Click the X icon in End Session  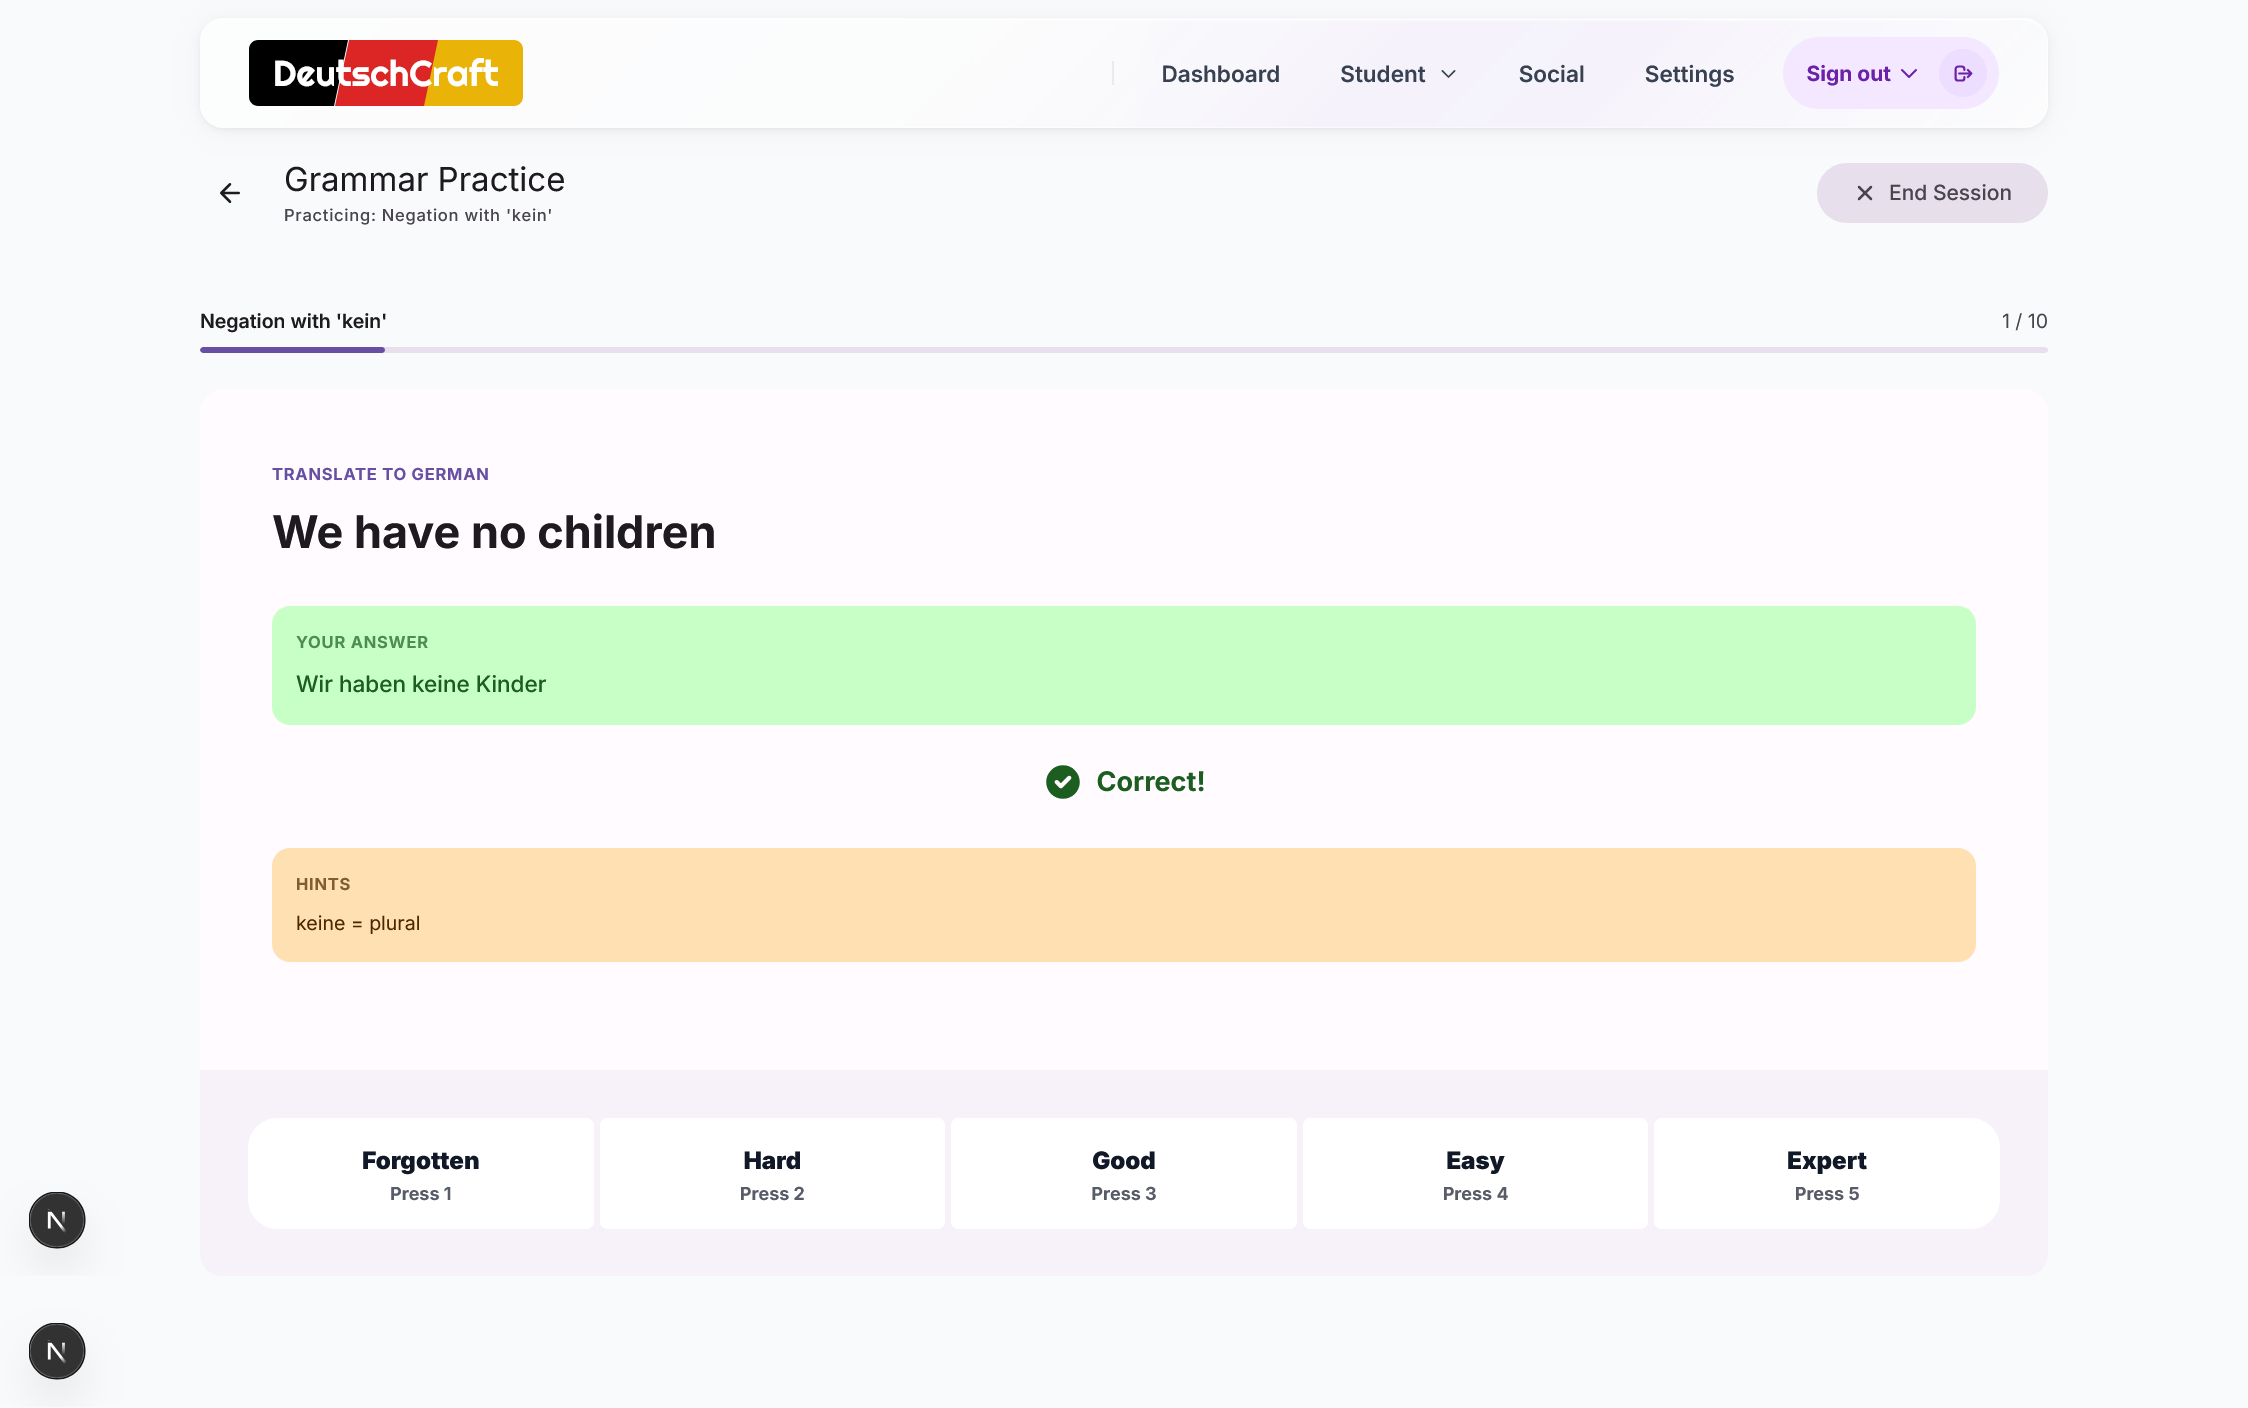pos(1864,193)
